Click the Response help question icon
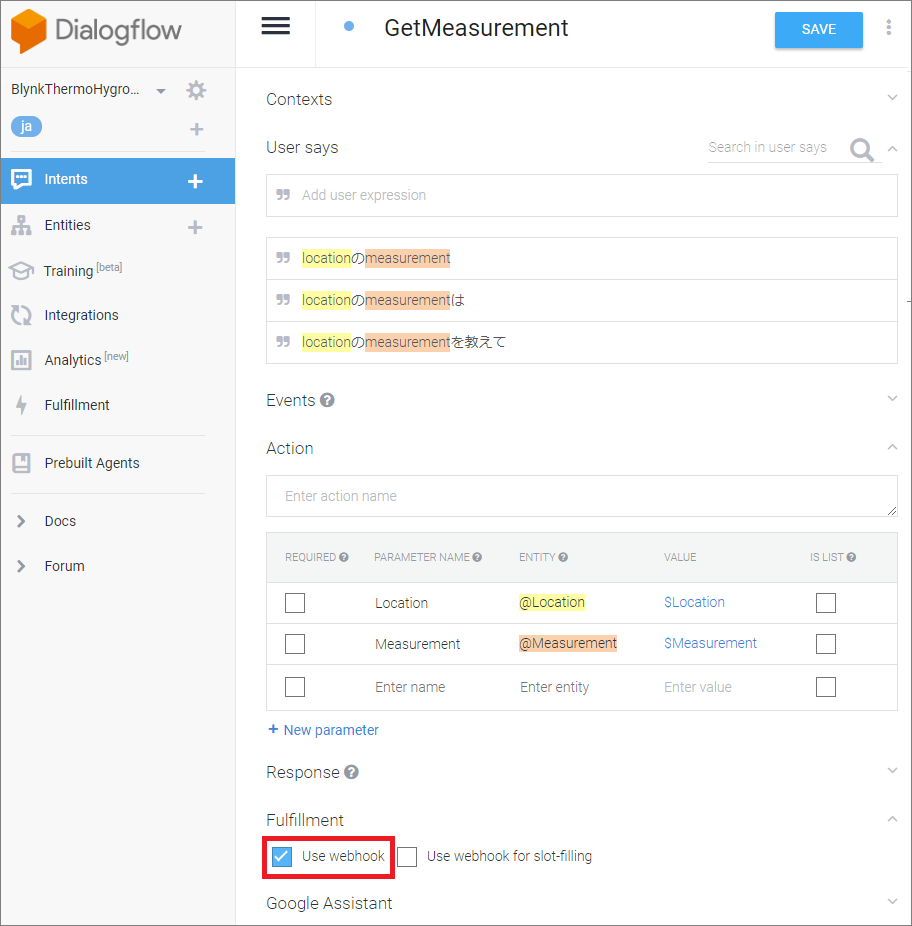912x926 pixels. click(x=351, y=772)
